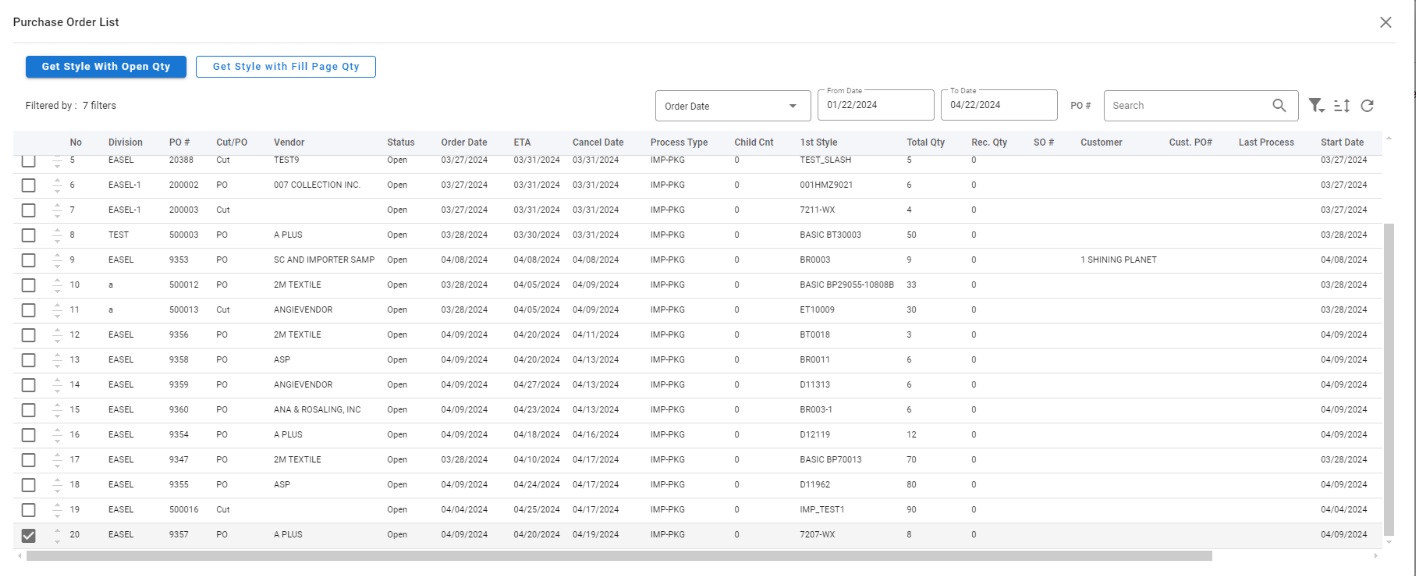Viewport: 1416px width, 576px height.
Task: Close the Purchase Order List dialog
Action: [1385, 22]
